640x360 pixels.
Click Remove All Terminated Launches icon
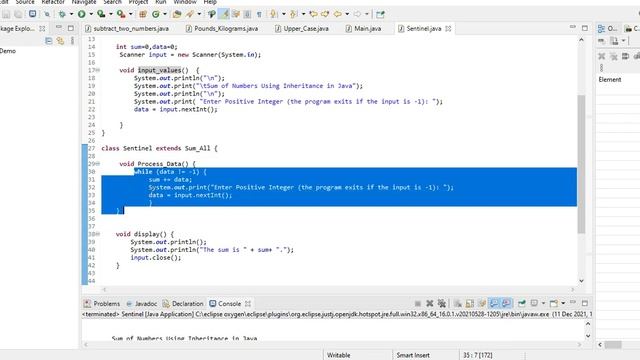pyautogui.click(x=442, y=303)
